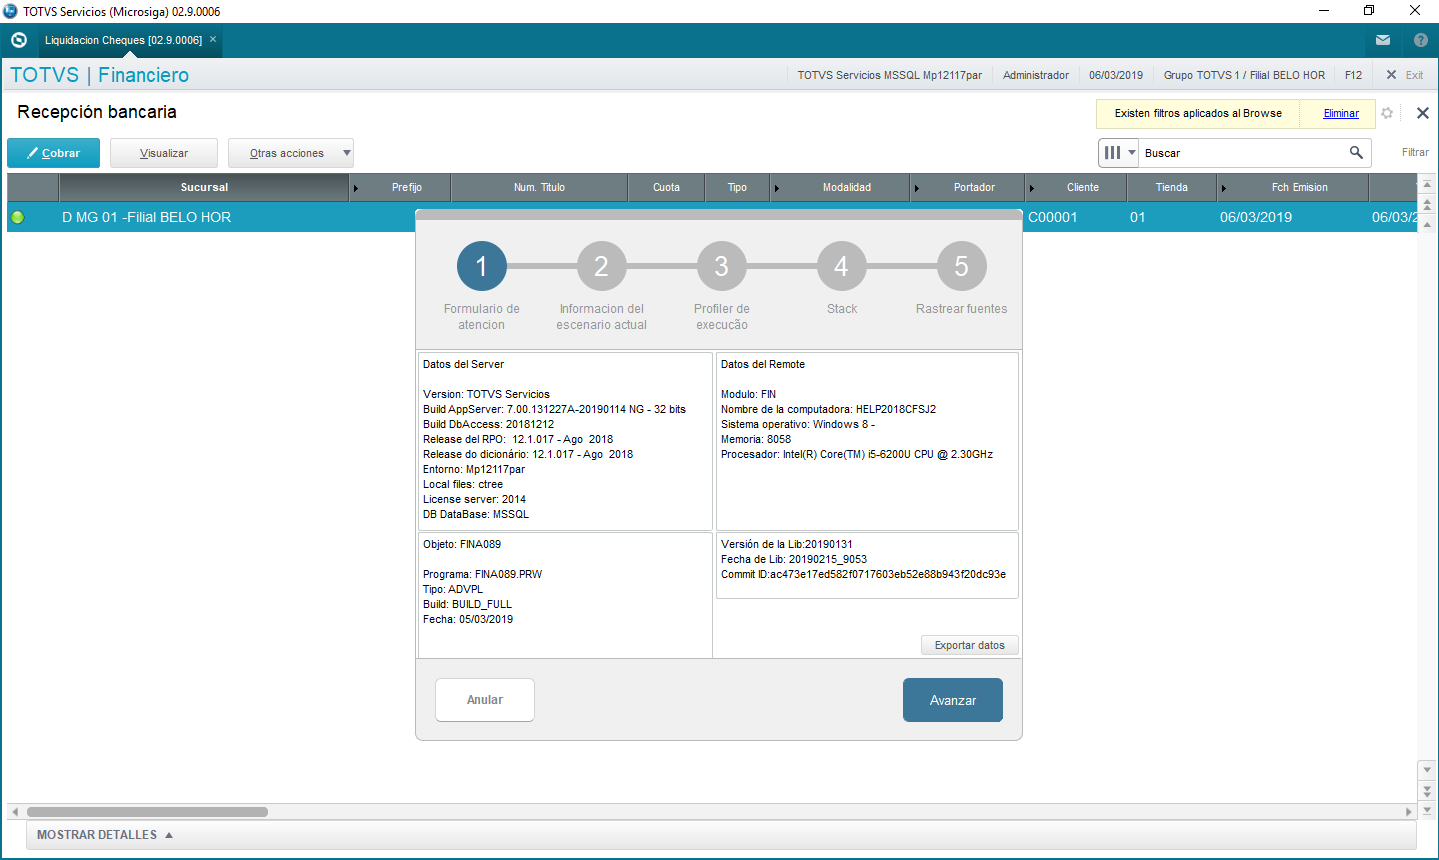The height and width of the screenshot is (860, 1439).
Task: Click the TOTVS logo menu icon
Action: [18, 40]
